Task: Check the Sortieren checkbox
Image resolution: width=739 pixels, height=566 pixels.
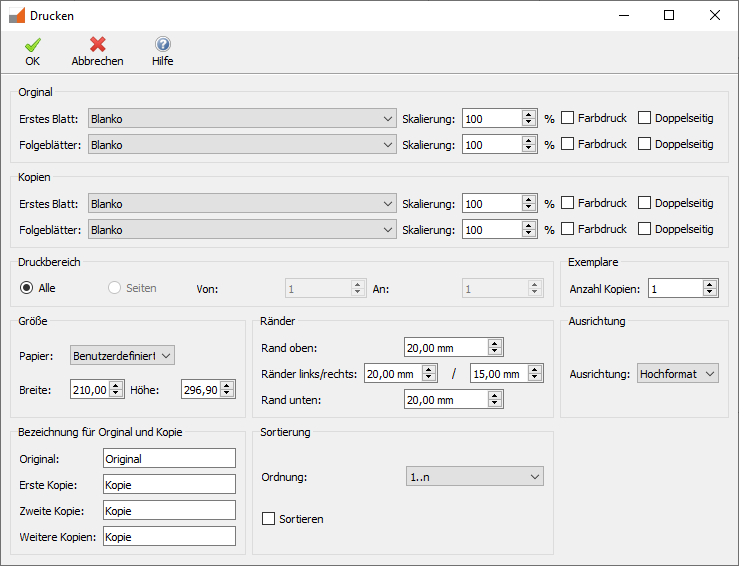Action: click(x=268, y=519)
